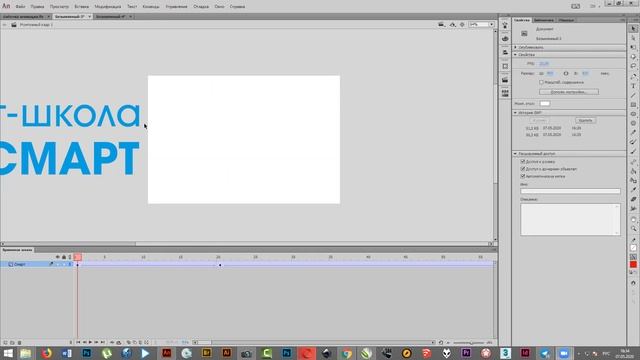
Task: Click the 'Описание' description text area
Action: click(570, 220)
